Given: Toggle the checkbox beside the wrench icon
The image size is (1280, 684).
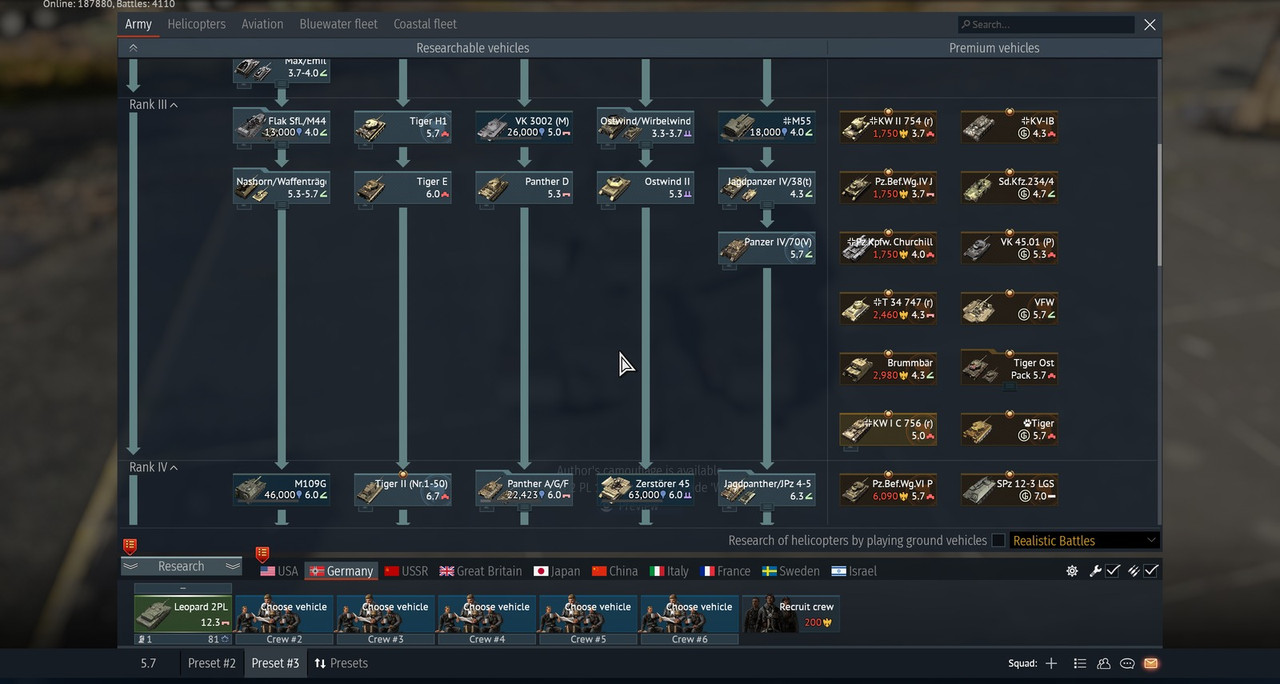Looking at the screenshot, I should [1113, 571].
